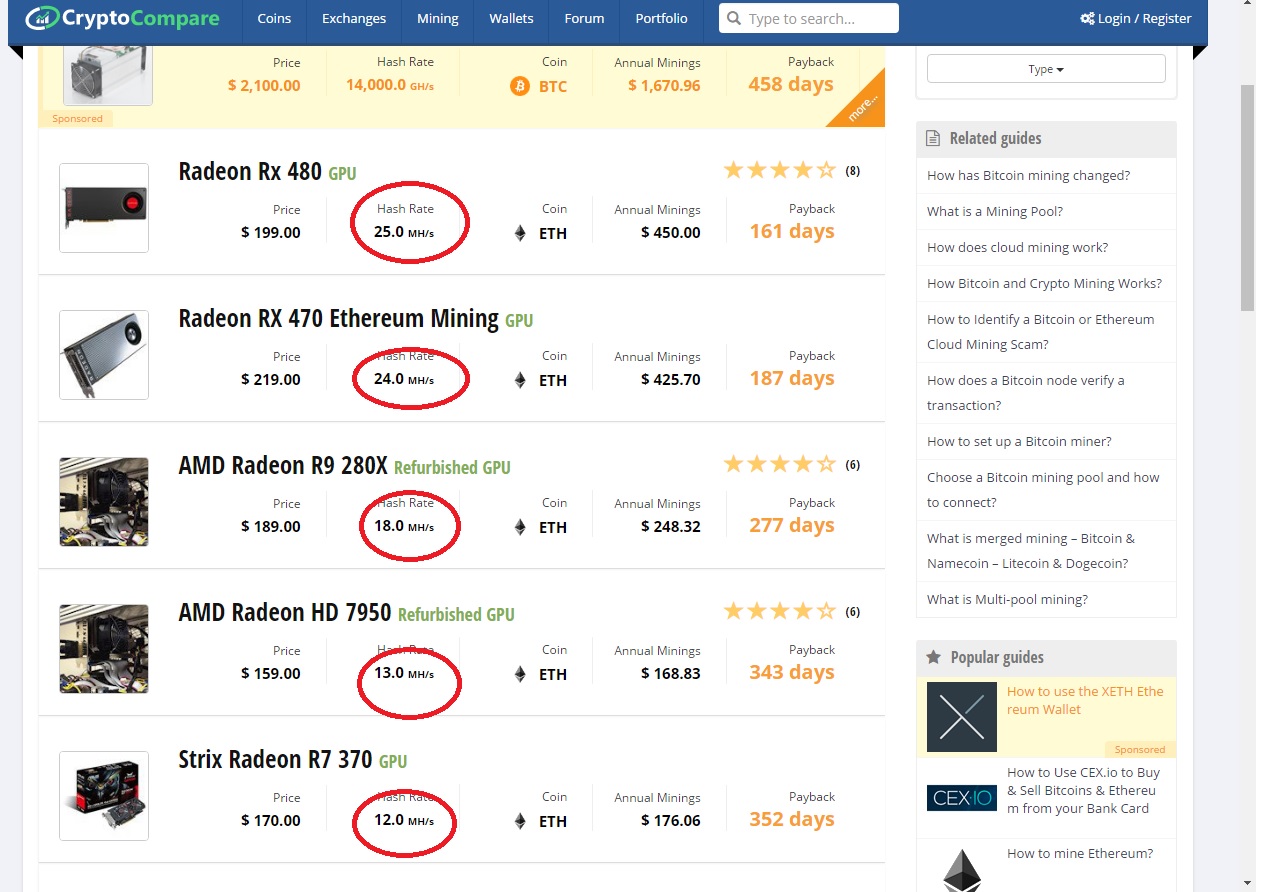Click the Ethereum icon in Radeon RX 470 row
Screen dimensions: 1280x892
click(519, 380)
